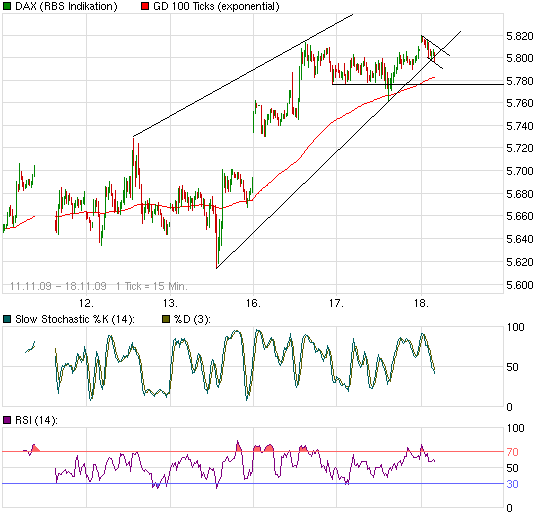Click the RSI 50 axis label
Image resolution: width=545 pixels, height=516 pixels.
[x=512, y=468]
